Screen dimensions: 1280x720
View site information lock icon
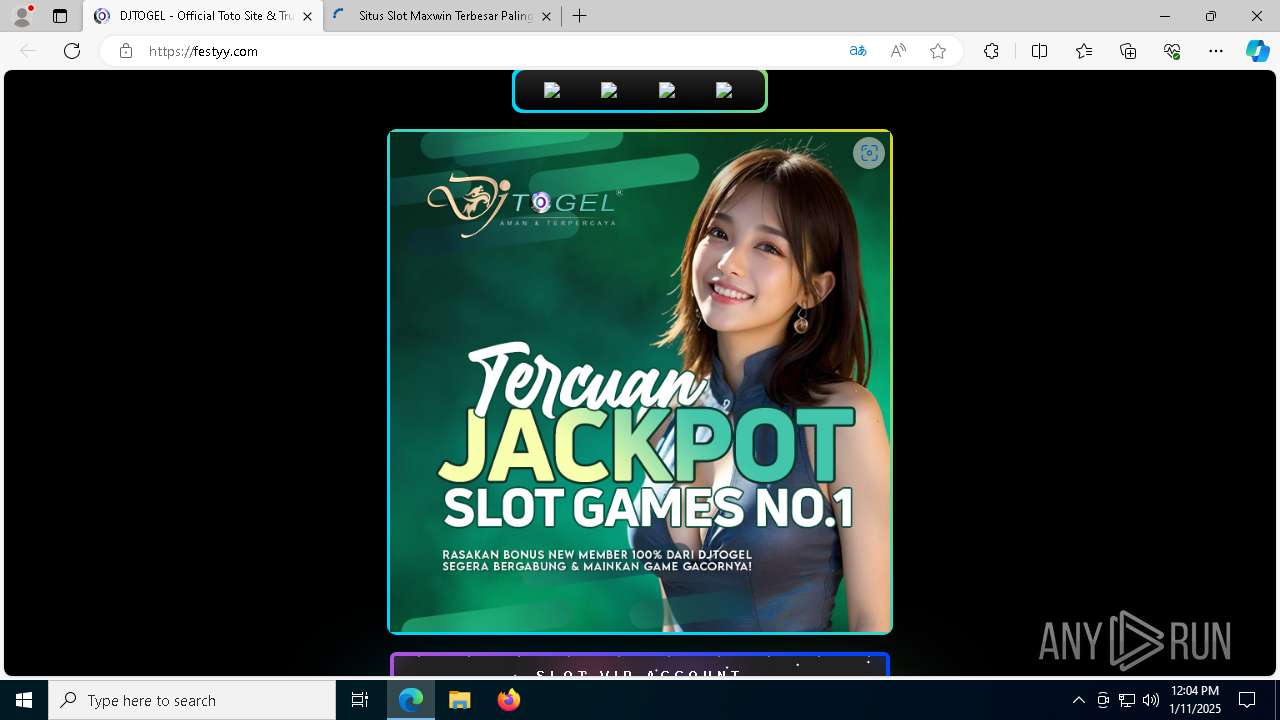click(x=126, y=51)
